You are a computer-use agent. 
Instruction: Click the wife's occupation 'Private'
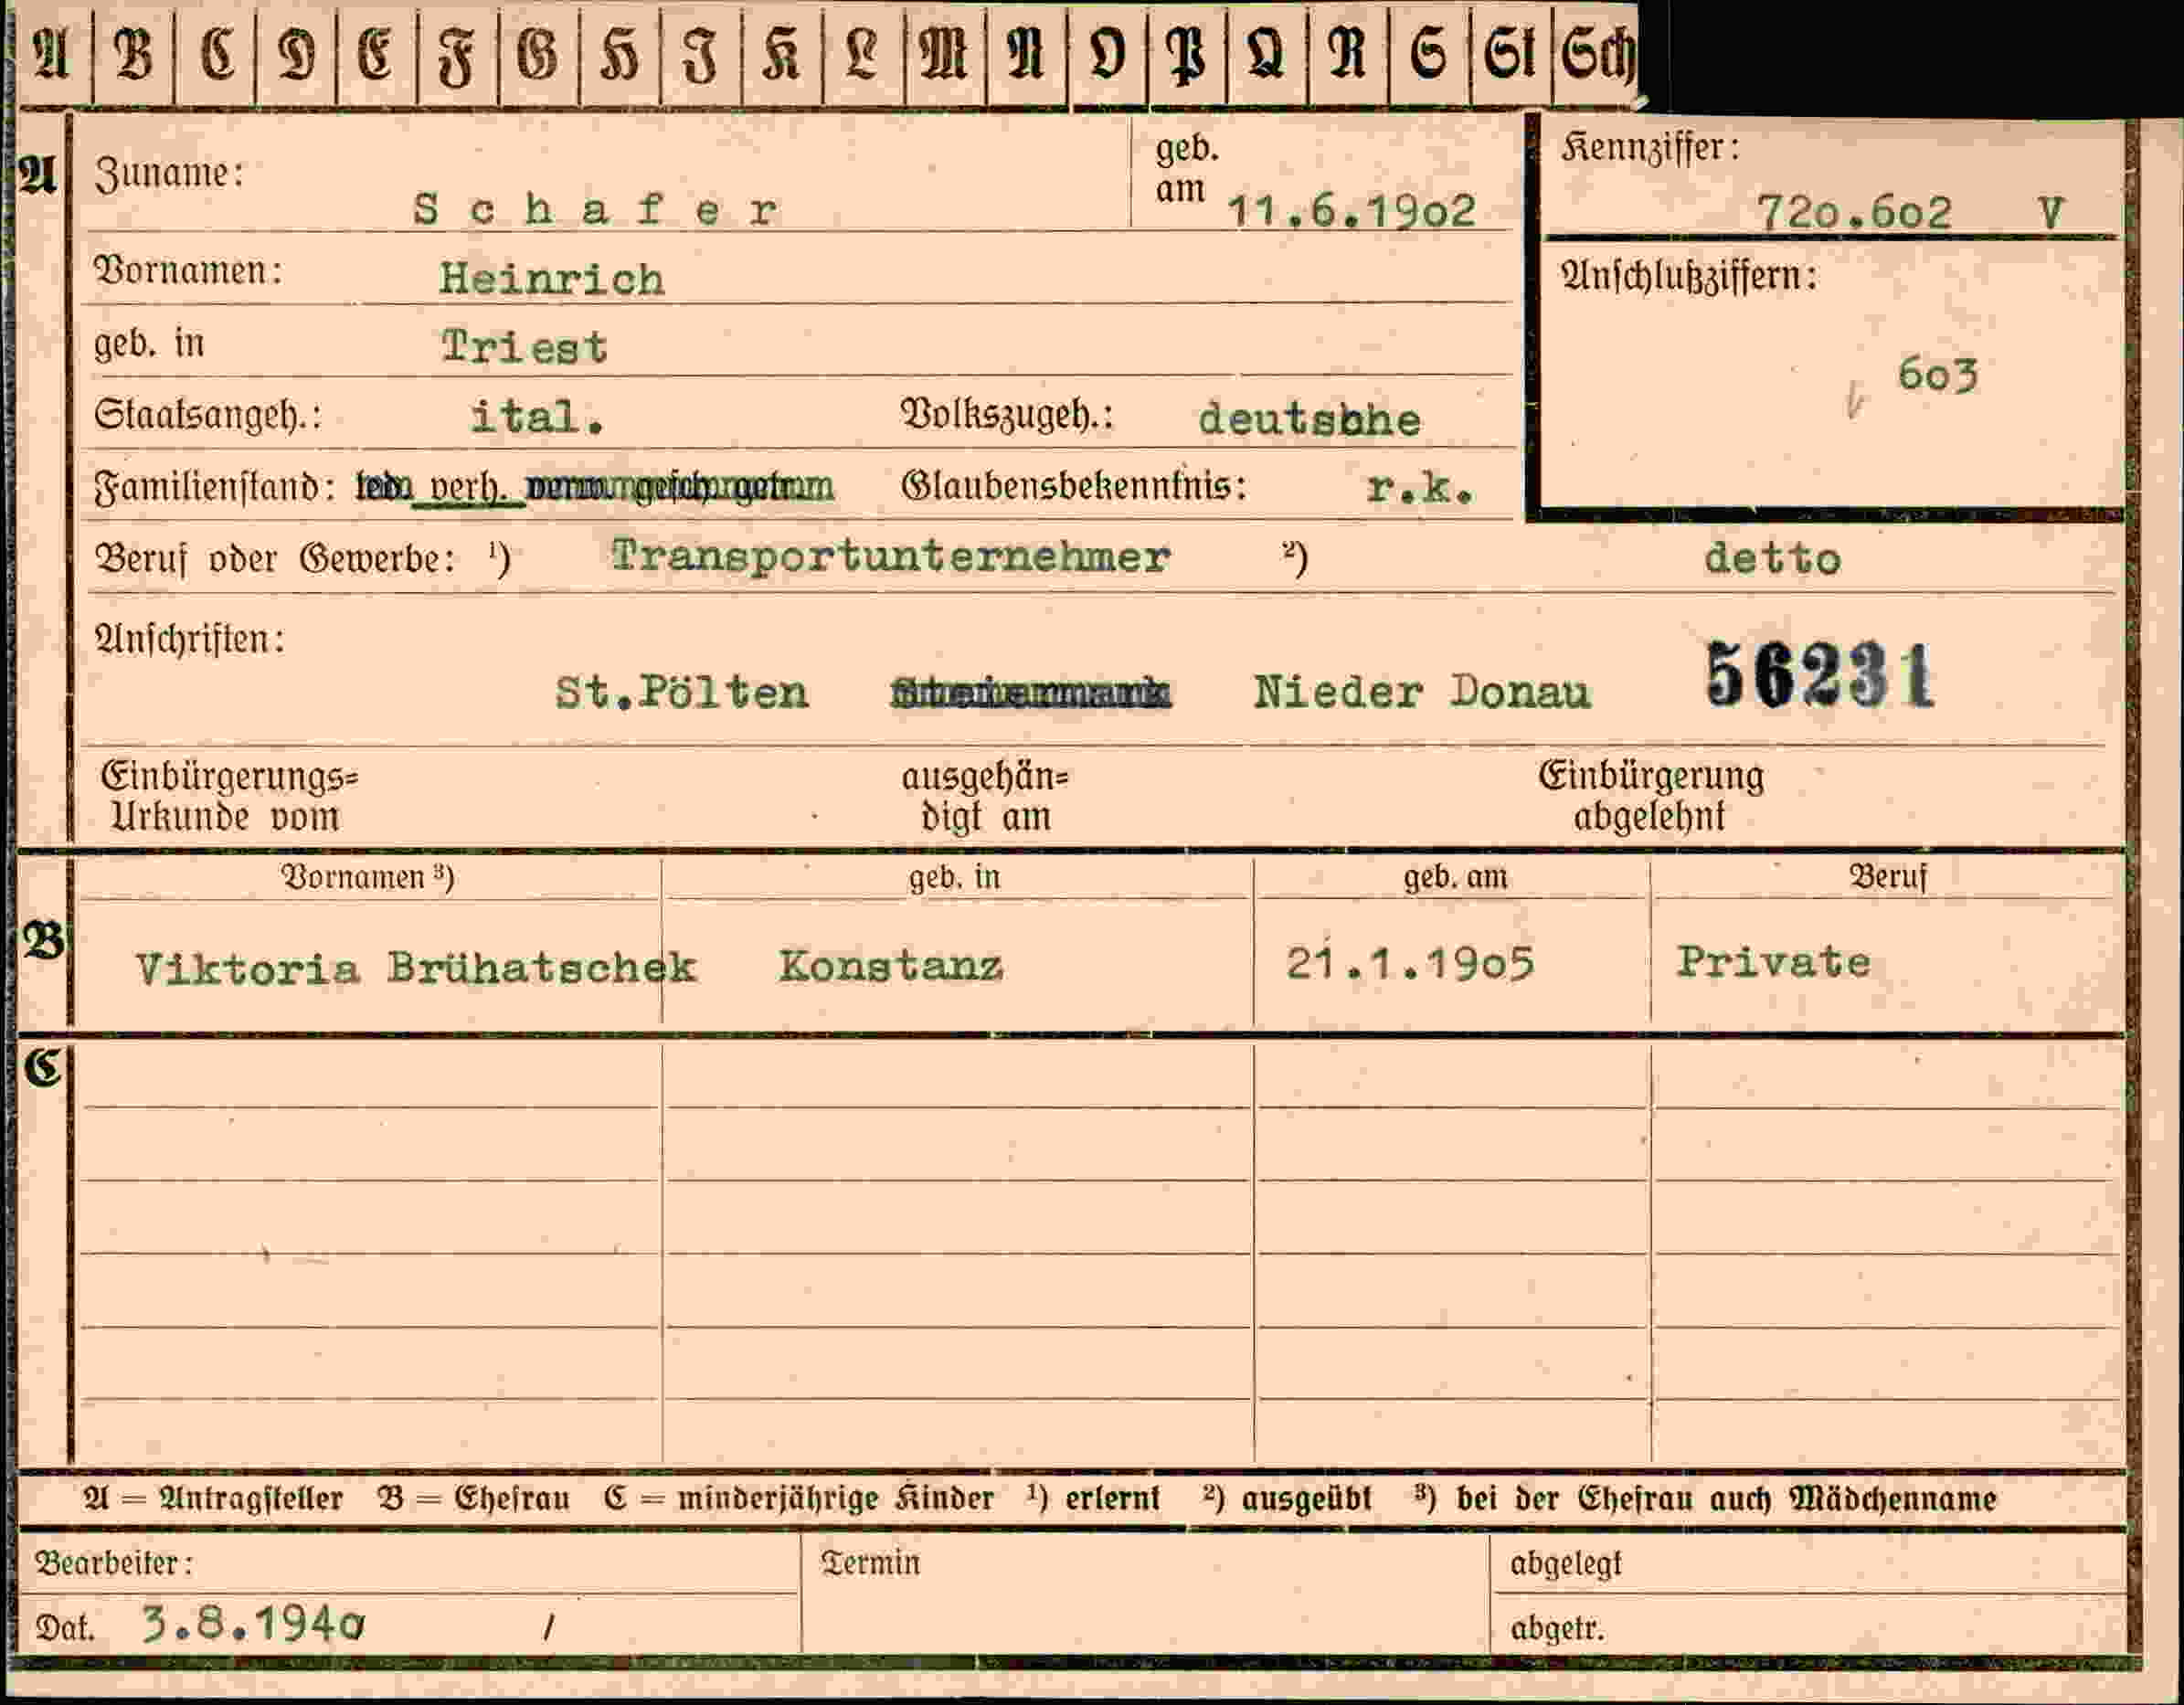click(x=1773, y=962)
